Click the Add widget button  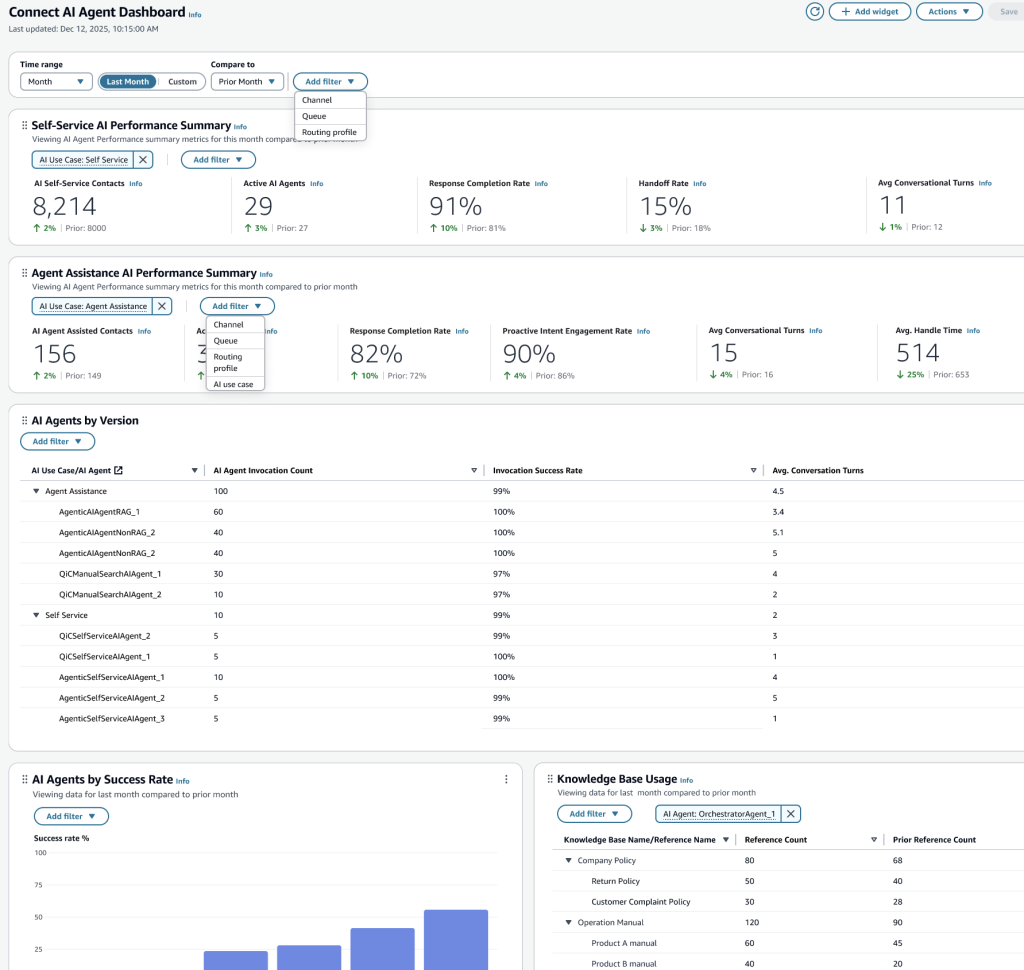(869, 11)
